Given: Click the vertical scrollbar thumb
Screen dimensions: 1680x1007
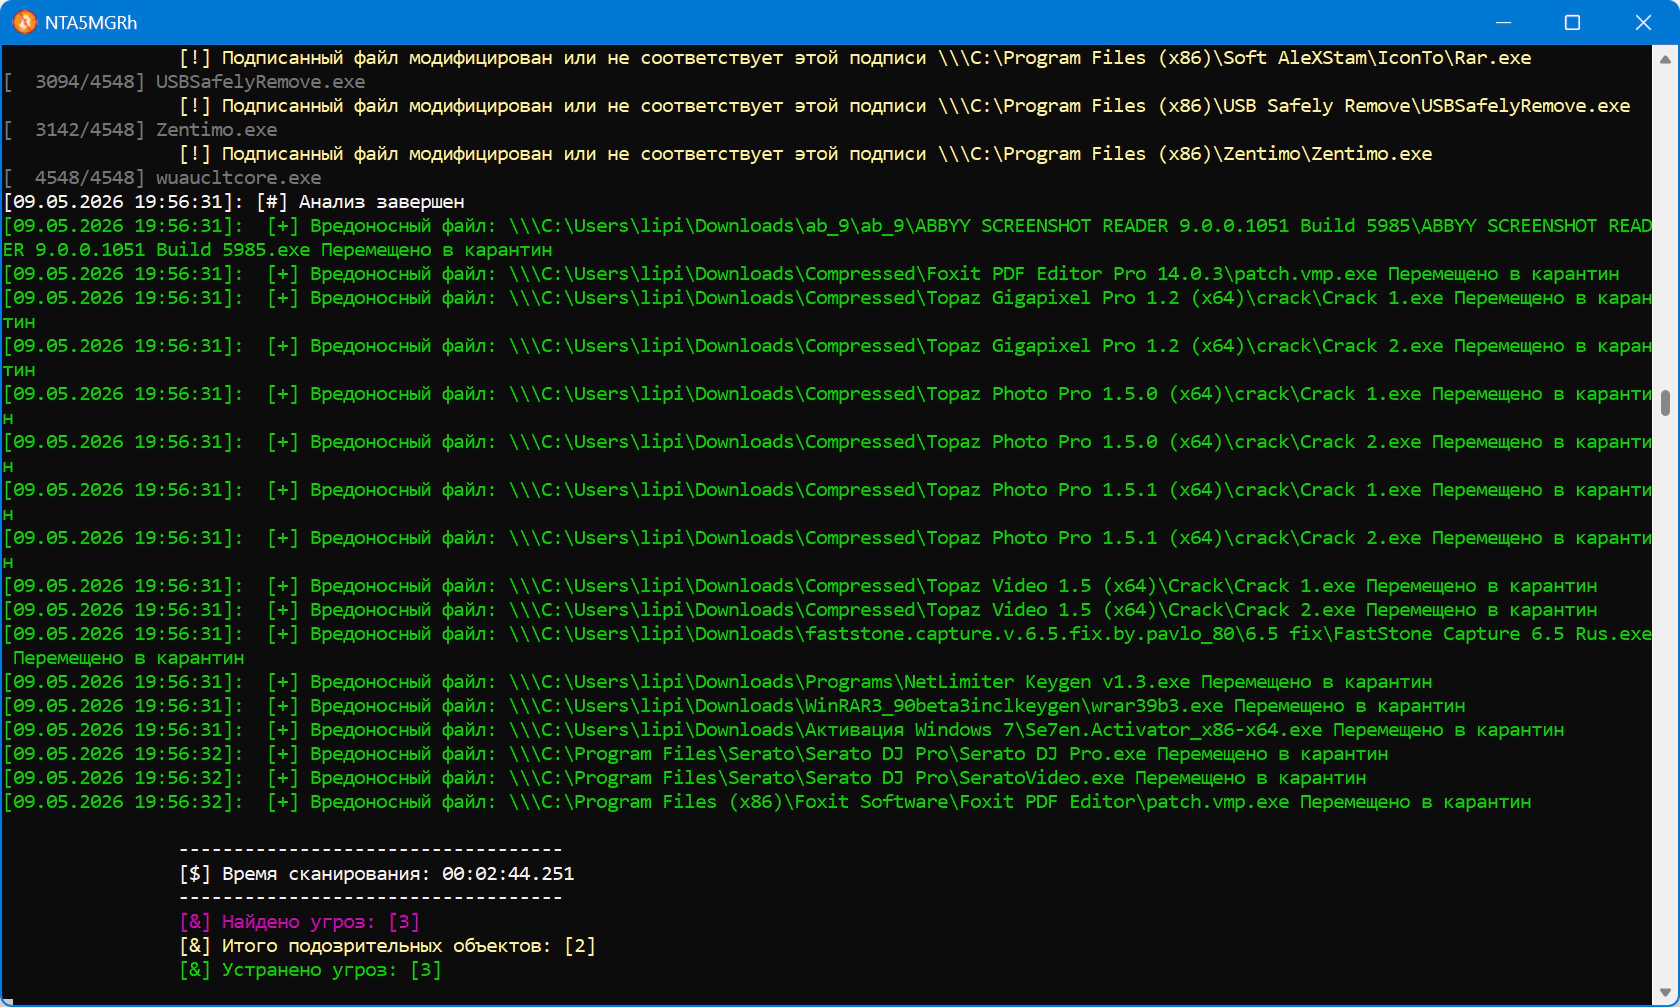Looking at the screenshot, I should click(x=1665, y=403).
